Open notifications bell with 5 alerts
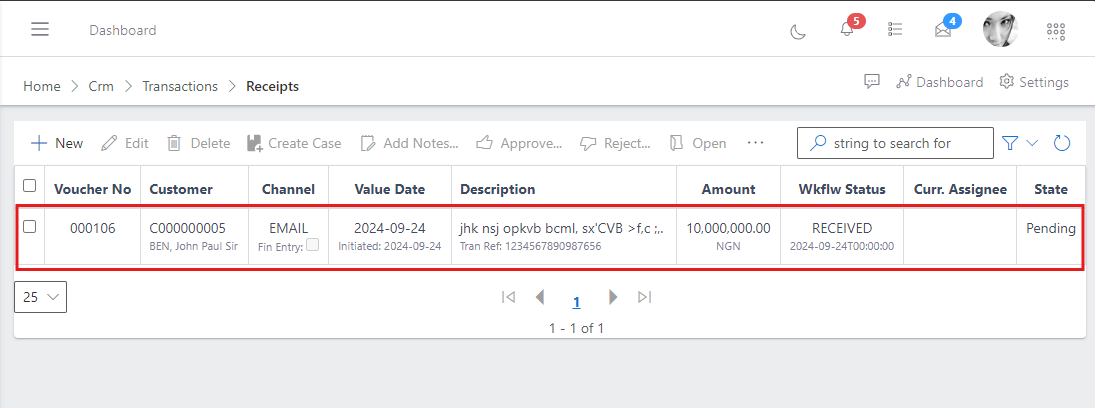1095x408 pixels. [x=847, y=30]
